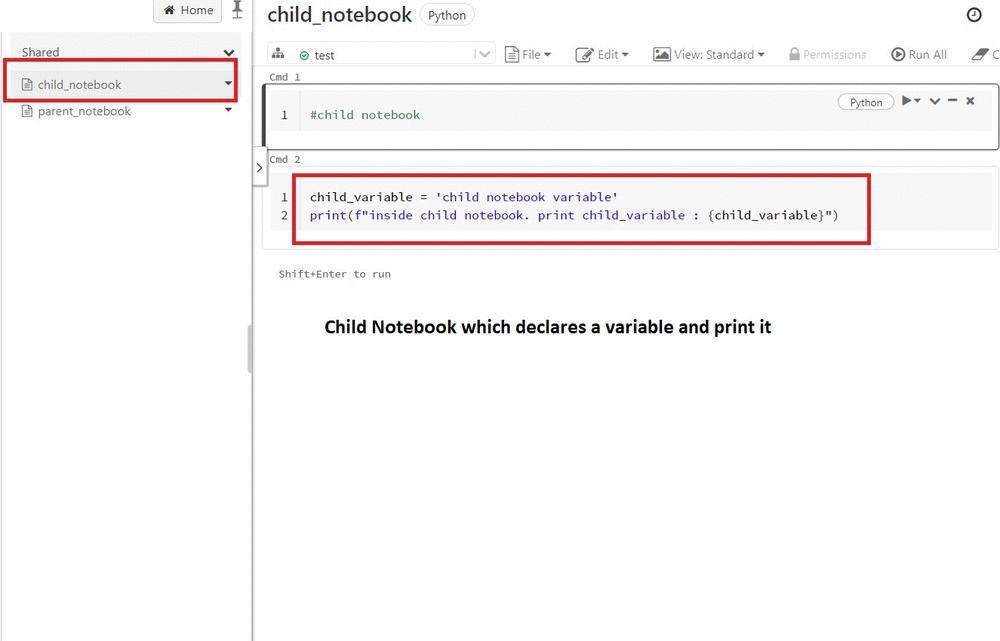Open the info icon at top right

click(973, 15)
